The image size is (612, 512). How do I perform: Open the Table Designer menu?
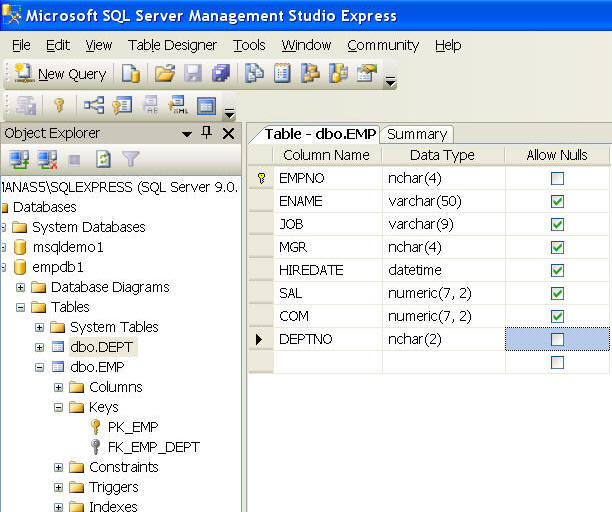click(x=172, y=45)
